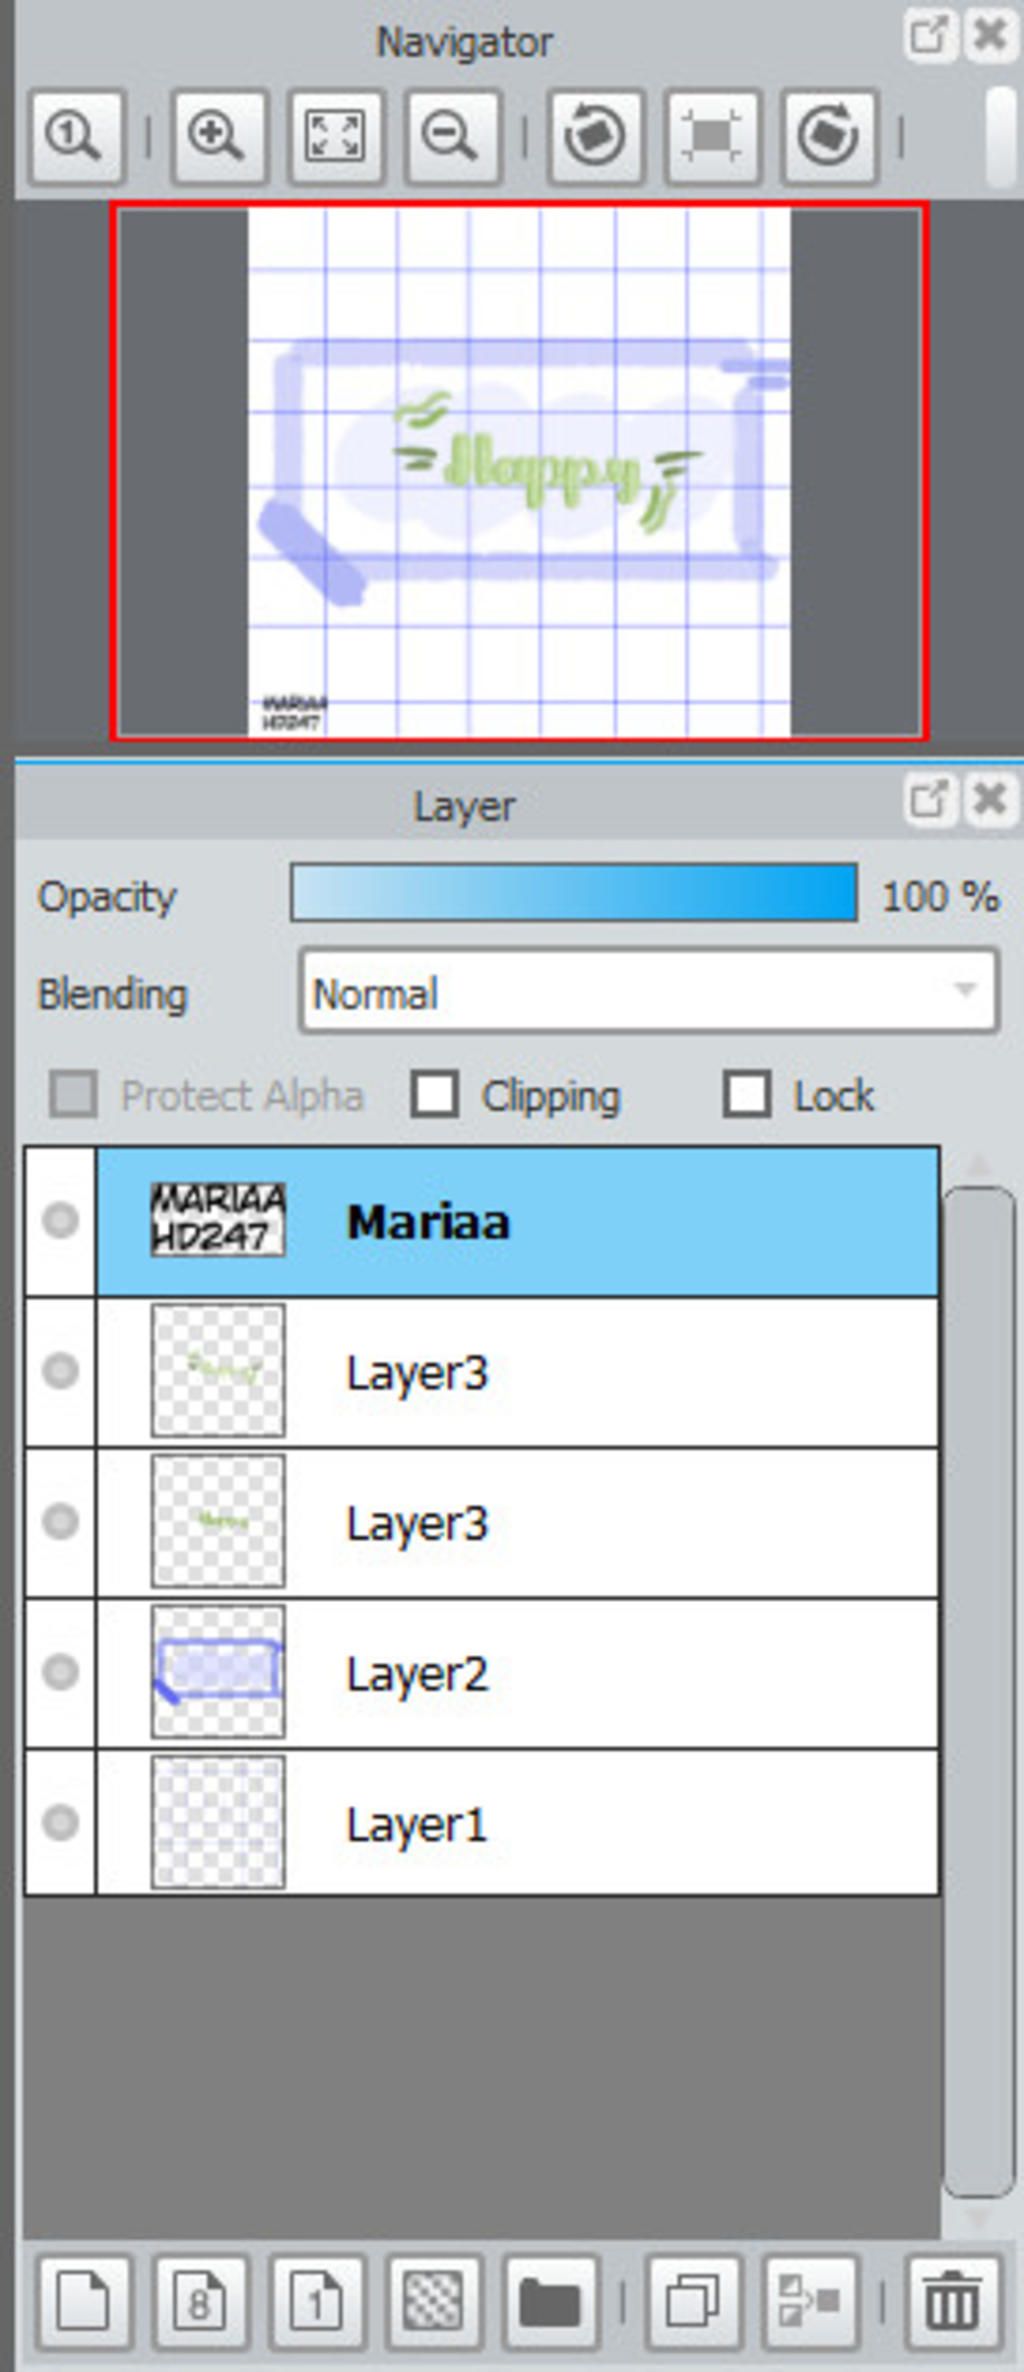The height and width of the screenshot is (2372, 1024).
Task: Click the zoom to 100% icon
Action: point(76,136)
